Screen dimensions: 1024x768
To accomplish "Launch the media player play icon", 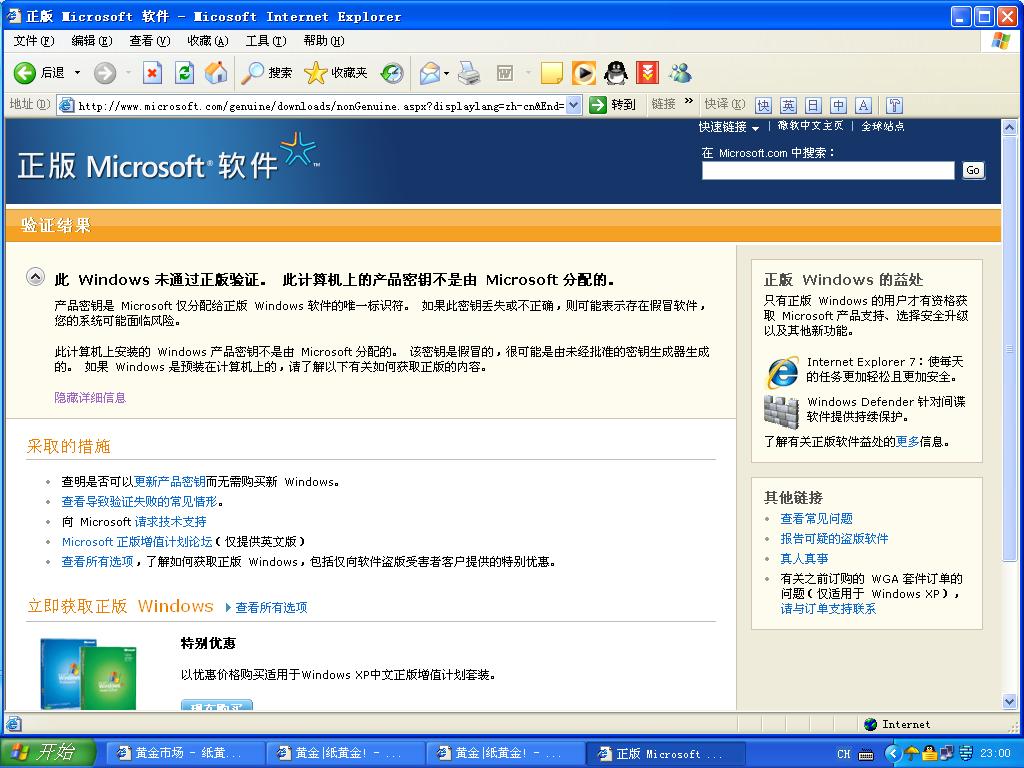I will pyautogui.click(x=584, y=72).
